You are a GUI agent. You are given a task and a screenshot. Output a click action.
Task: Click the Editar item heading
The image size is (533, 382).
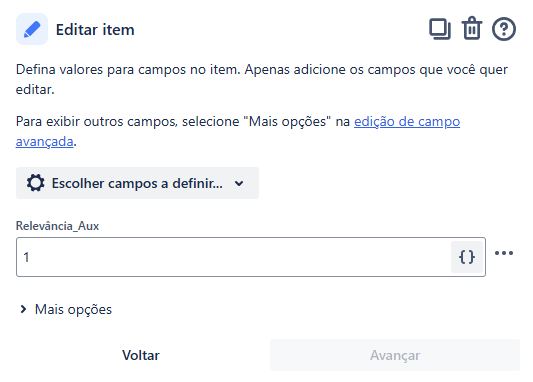point(95,30)
